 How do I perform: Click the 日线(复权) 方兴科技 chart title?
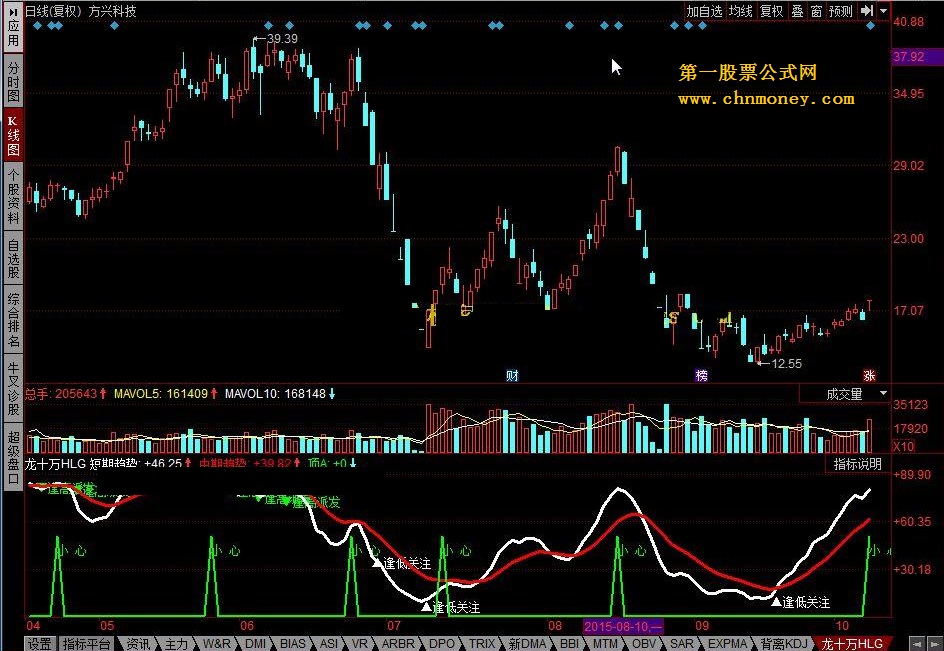click(x=81, y=11)
